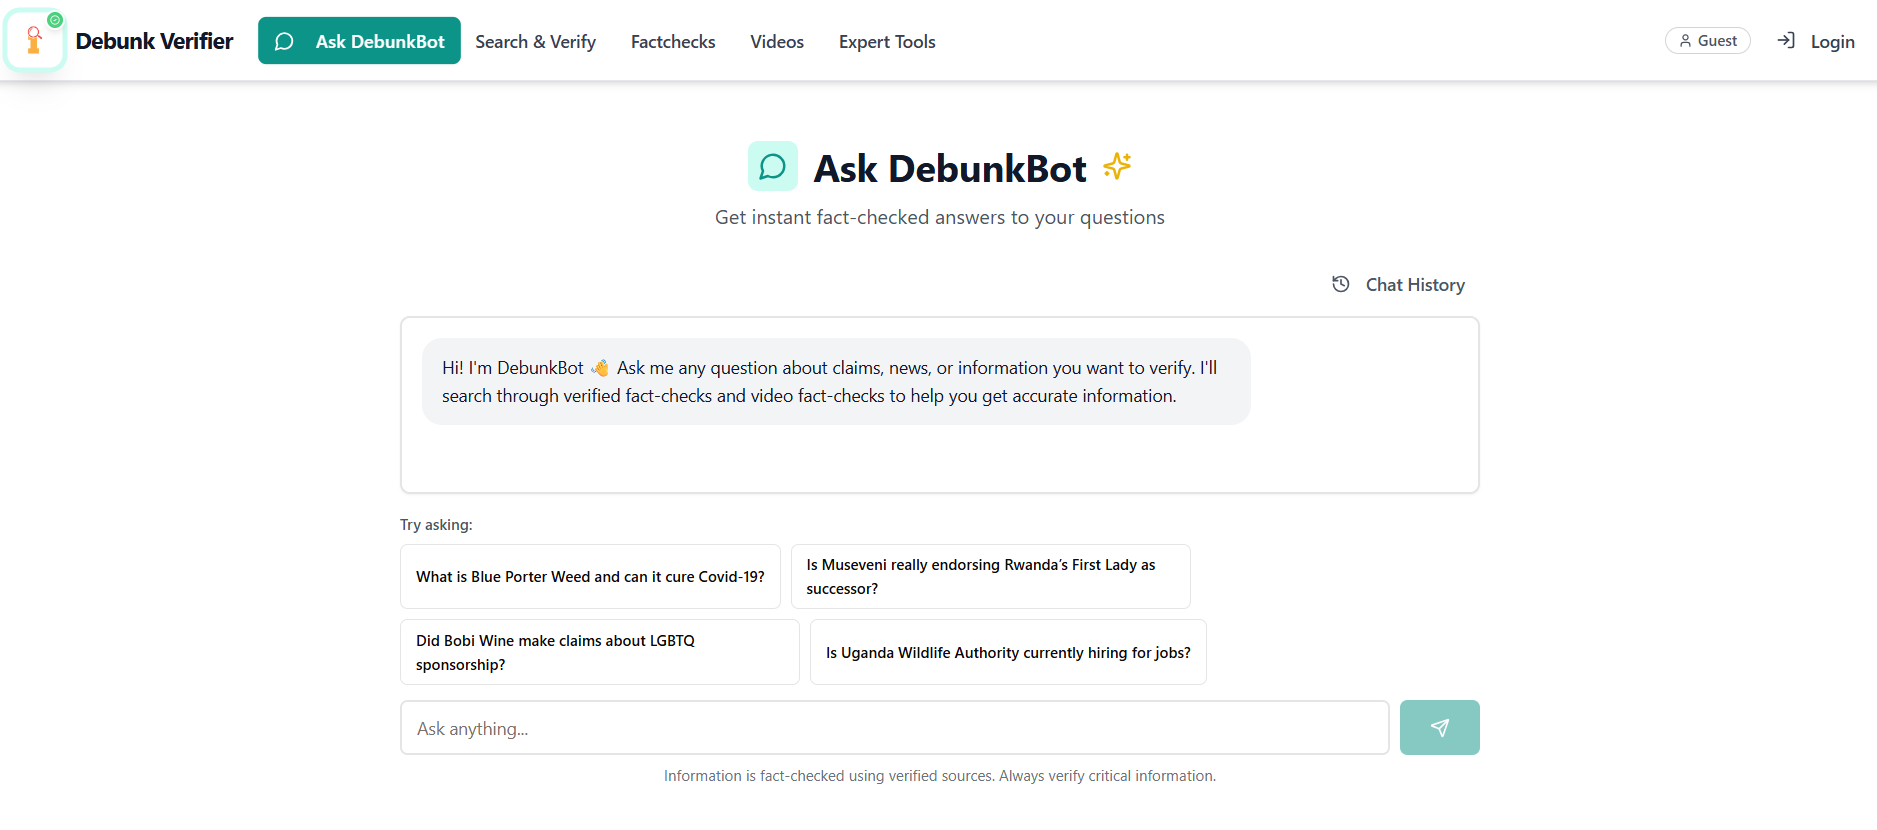The image size is (1877, 830).
Task: Open the Videos tab
Action: coord(777,41)
